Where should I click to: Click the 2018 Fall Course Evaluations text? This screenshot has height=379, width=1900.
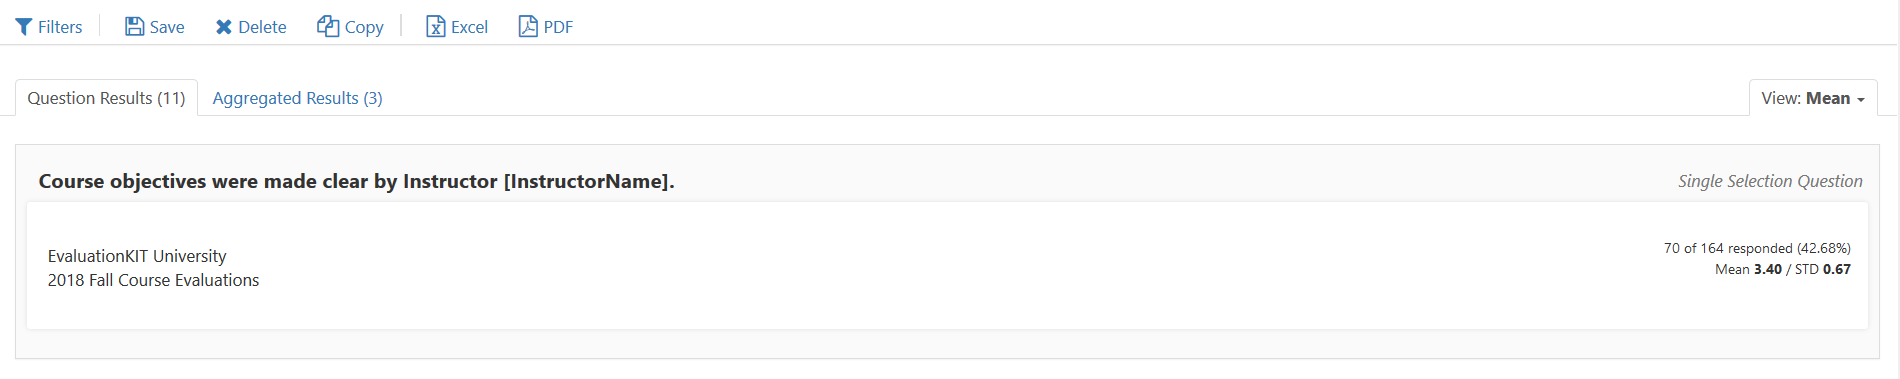(x=153, y=280)
